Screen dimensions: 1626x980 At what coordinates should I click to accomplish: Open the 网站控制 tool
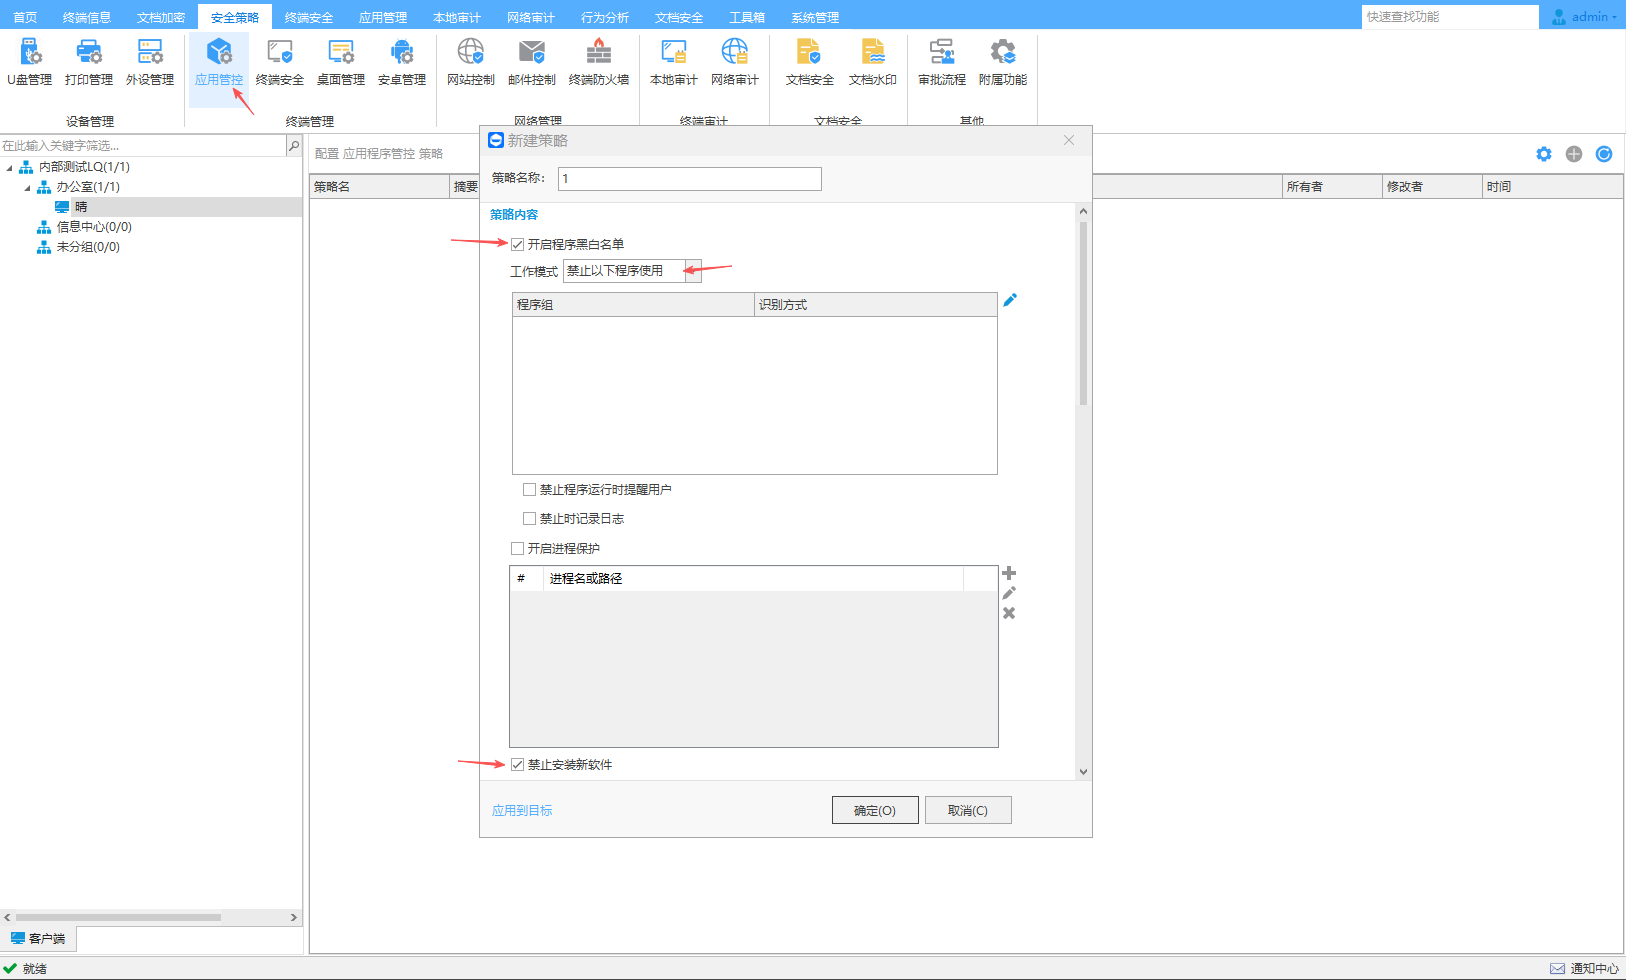click(470, 62)
